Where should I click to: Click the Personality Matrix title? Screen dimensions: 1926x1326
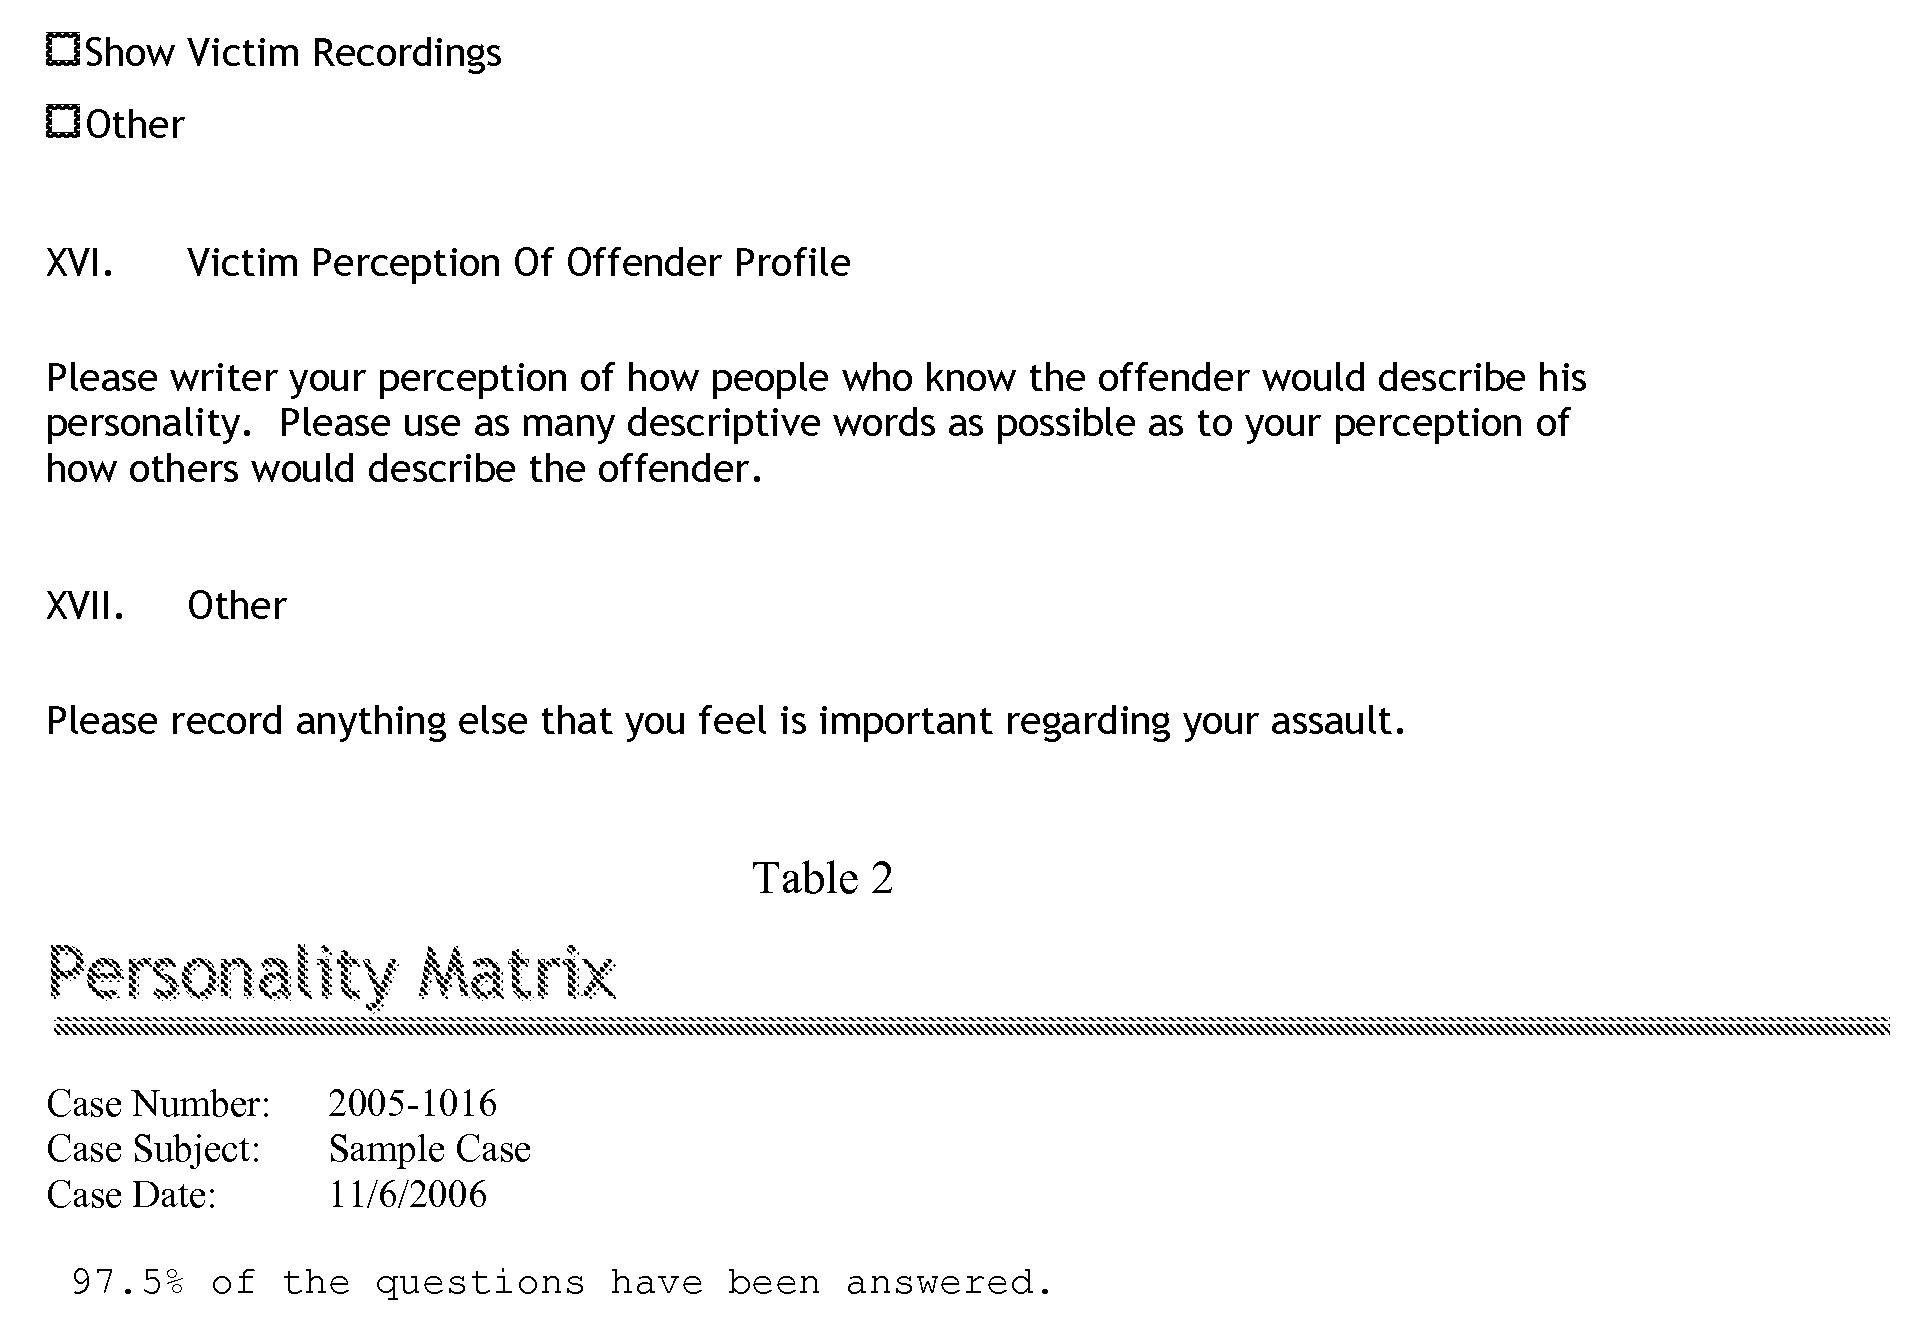[x=332, y=973]
